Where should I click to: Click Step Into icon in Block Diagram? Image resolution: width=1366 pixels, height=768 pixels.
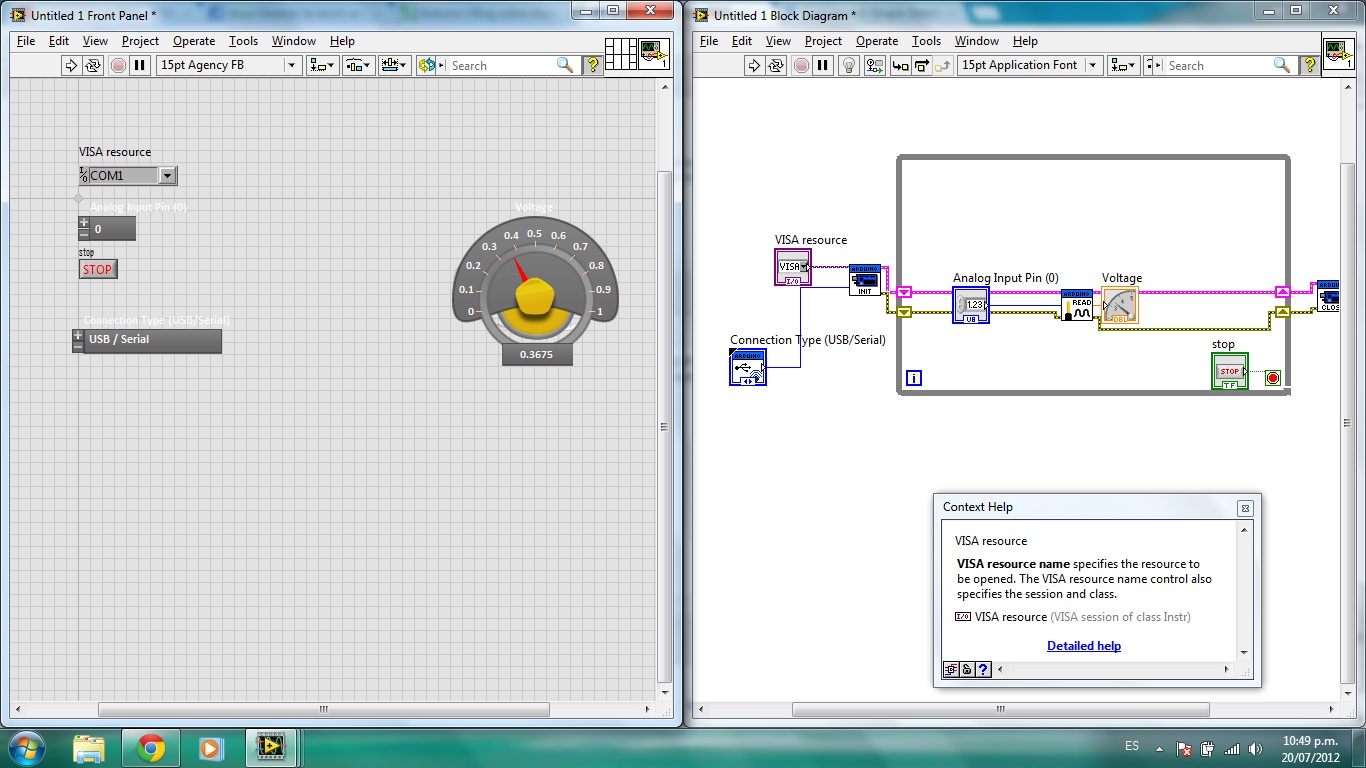(x=900, y=66)
